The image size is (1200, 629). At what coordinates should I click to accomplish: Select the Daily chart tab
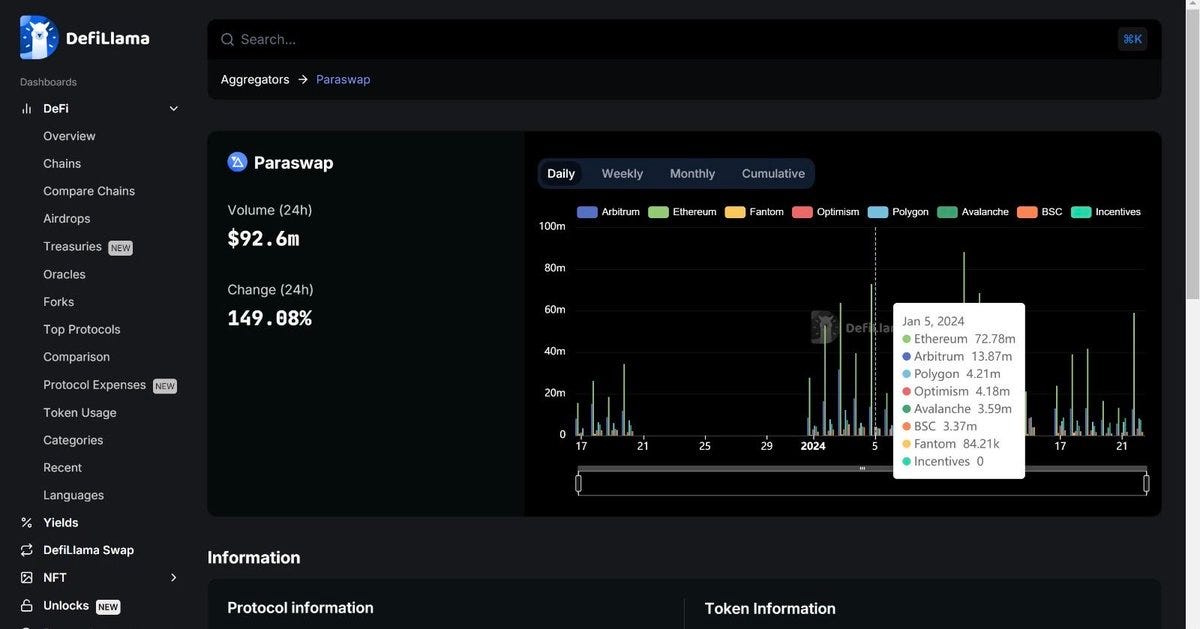coord(561,173)
